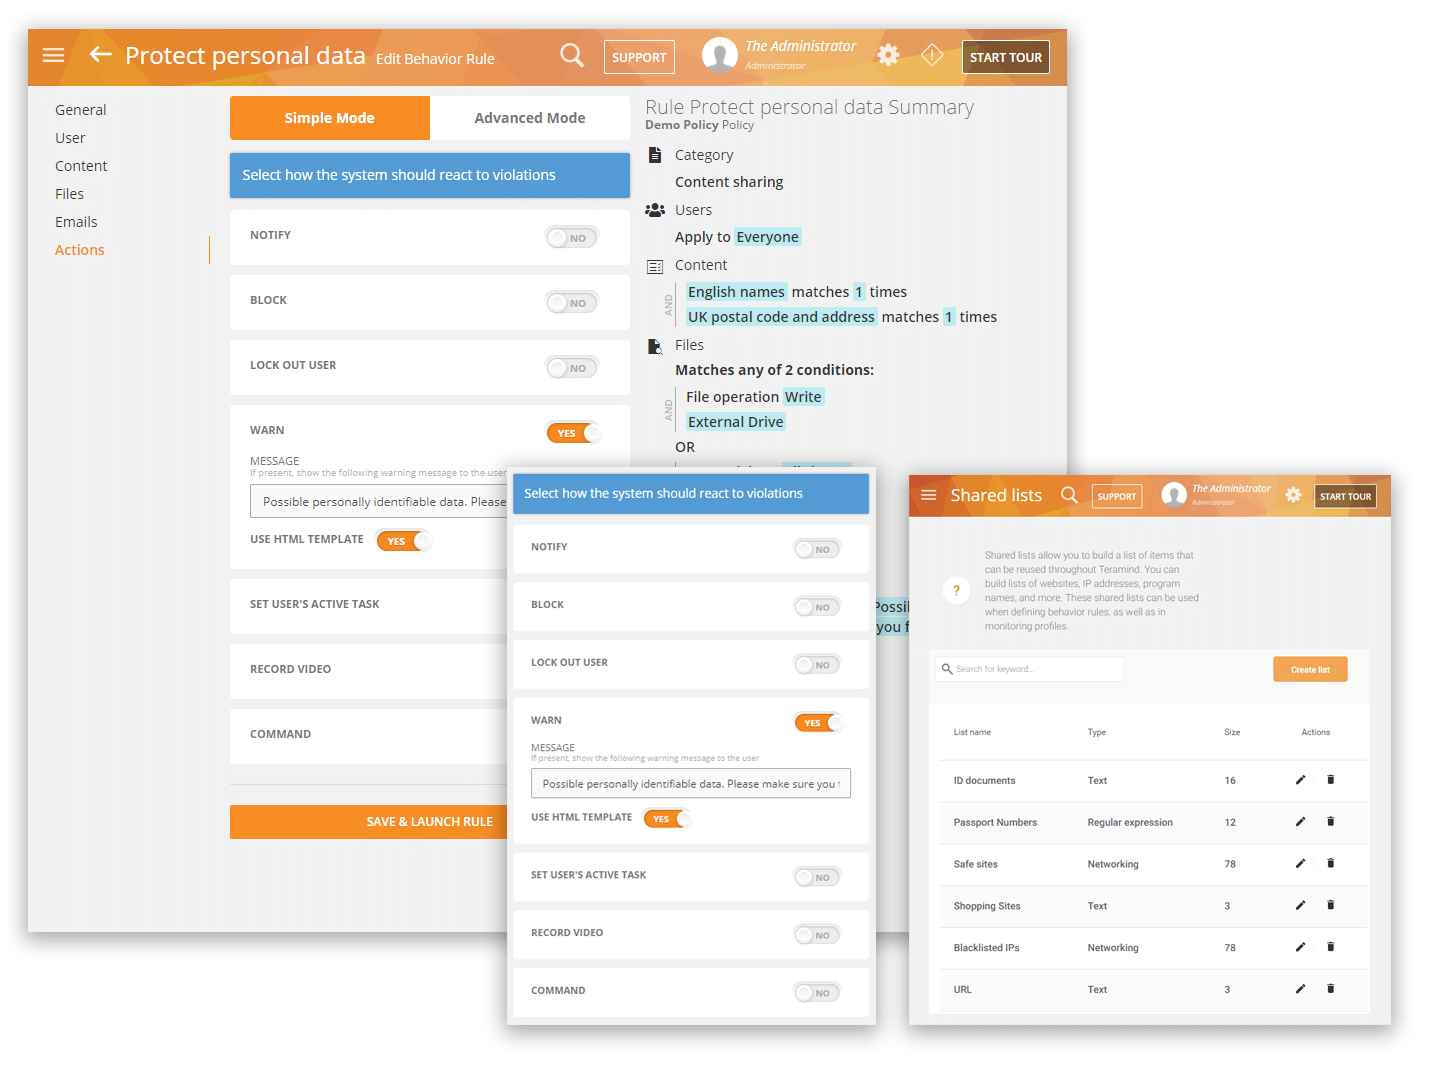This screenshot has width=1430, height=1080.
Task: Open General section in sidebar
Action: pos(81,110)
